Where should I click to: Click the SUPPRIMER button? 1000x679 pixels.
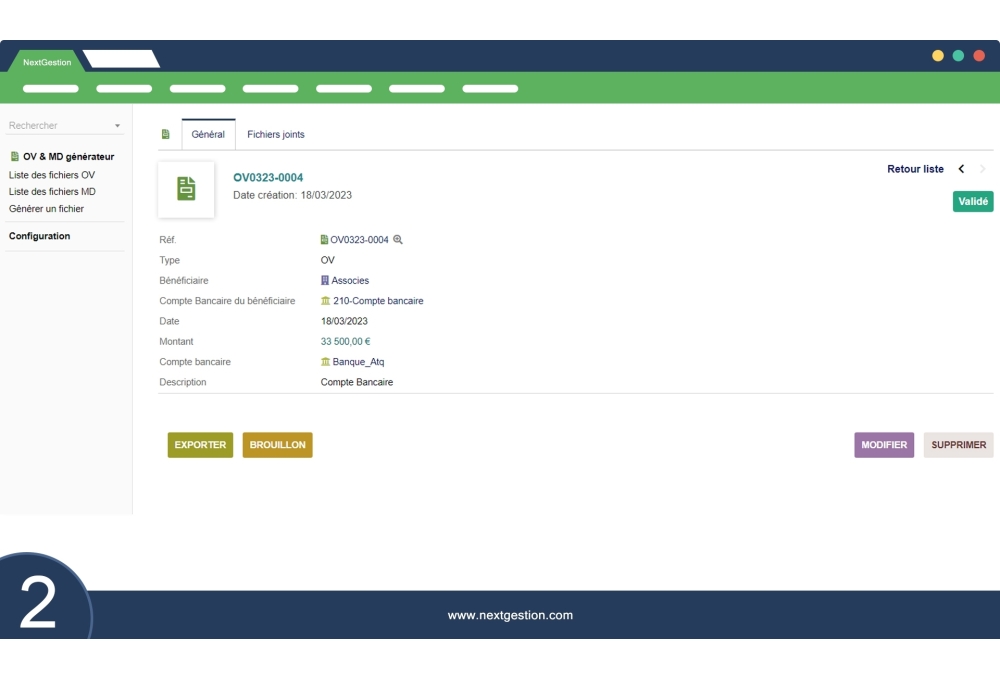click(958, 445)
